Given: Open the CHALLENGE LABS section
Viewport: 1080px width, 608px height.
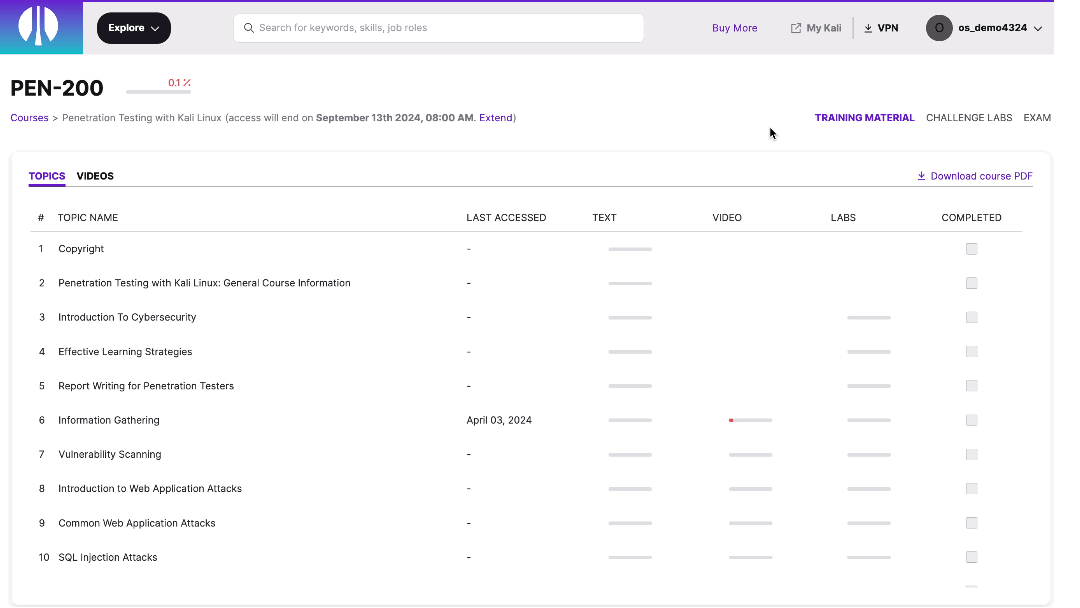Looking at the screenshot, I should pyautogui.click(x=968, y=117).
